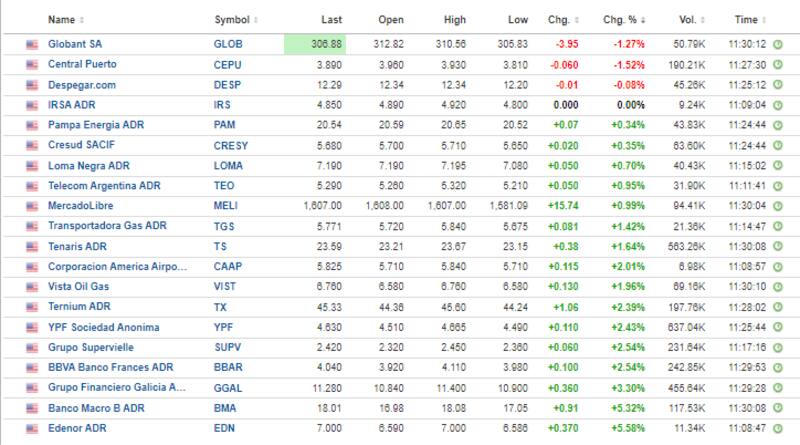Click the clock icon in the IRSA ADR row
Image resolution: width=800 pixels, height=445 pixels.
point(777,105)
